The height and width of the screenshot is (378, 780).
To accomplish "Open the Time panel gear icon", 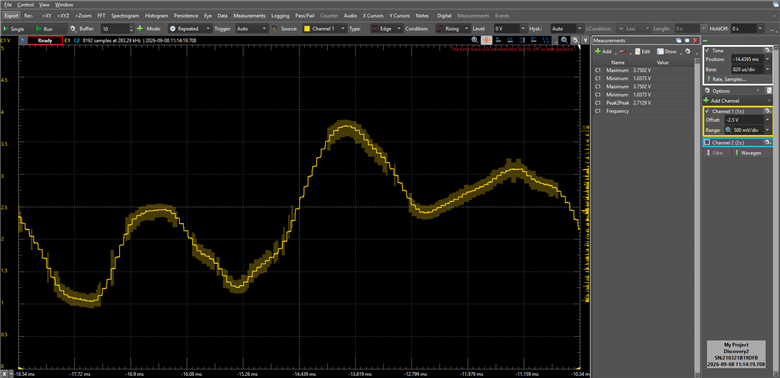I will click(x=768, y=50).
